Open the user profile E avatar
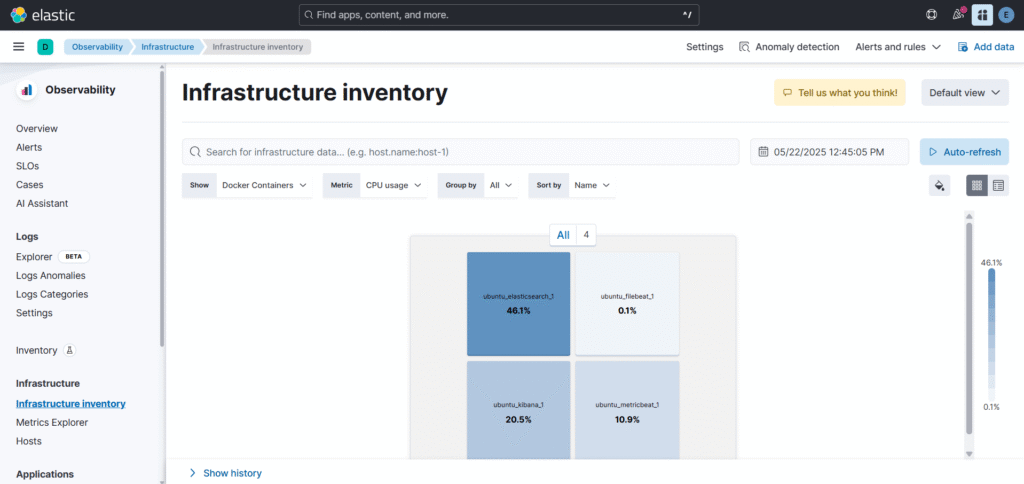 pos(1006,15)
